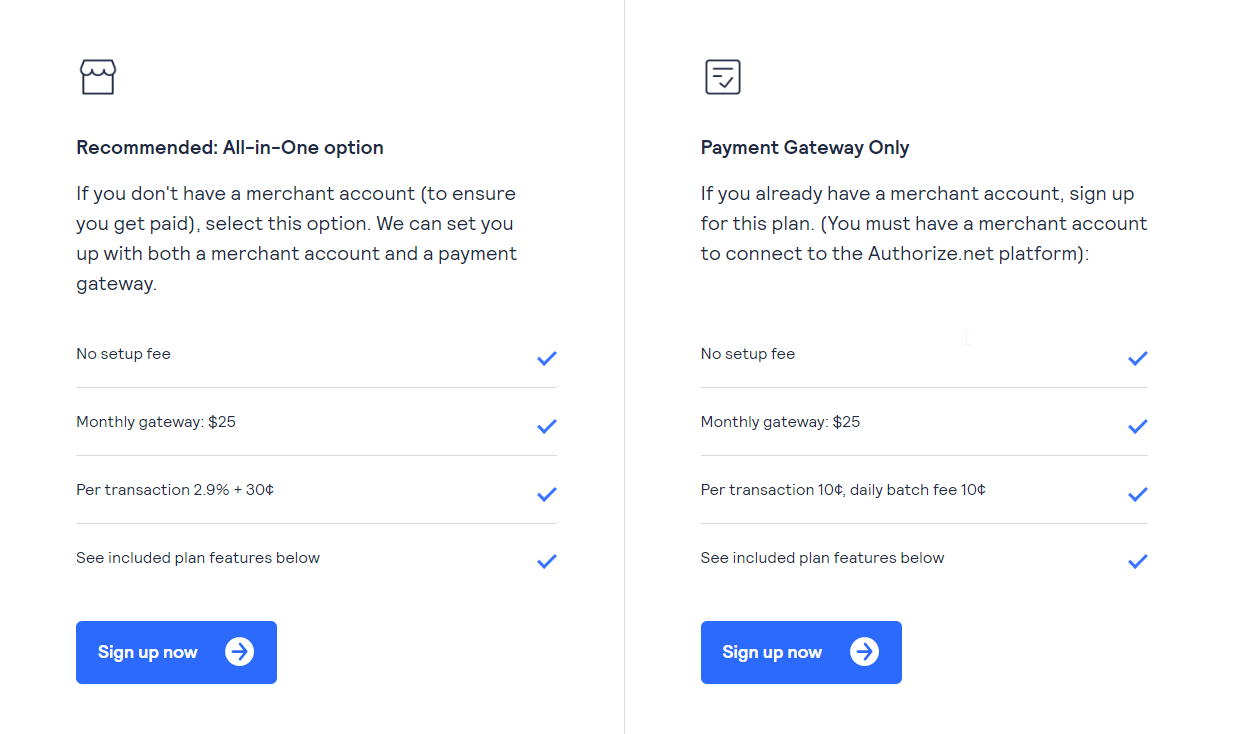Click the checkmark beside All-in-One monthly gateway $25
Viewport: 1247px width, 734px height.
coord(547,426)
